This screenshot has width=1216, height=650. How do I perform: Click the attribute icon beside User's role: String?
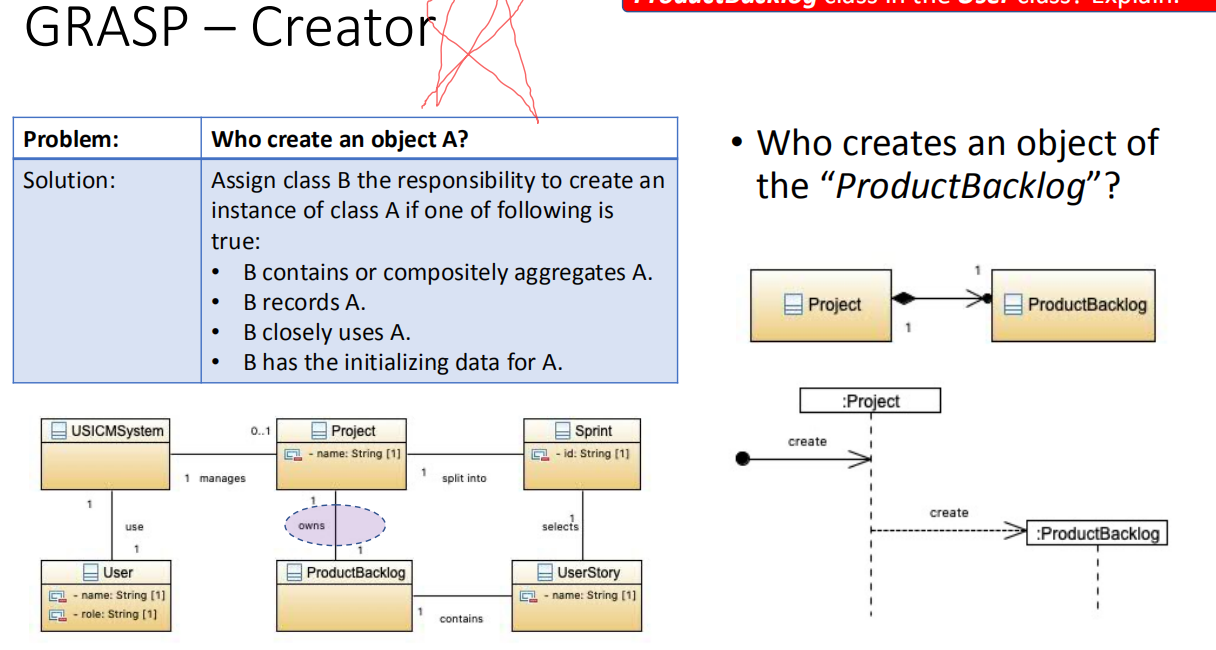[x=58, y=614]
